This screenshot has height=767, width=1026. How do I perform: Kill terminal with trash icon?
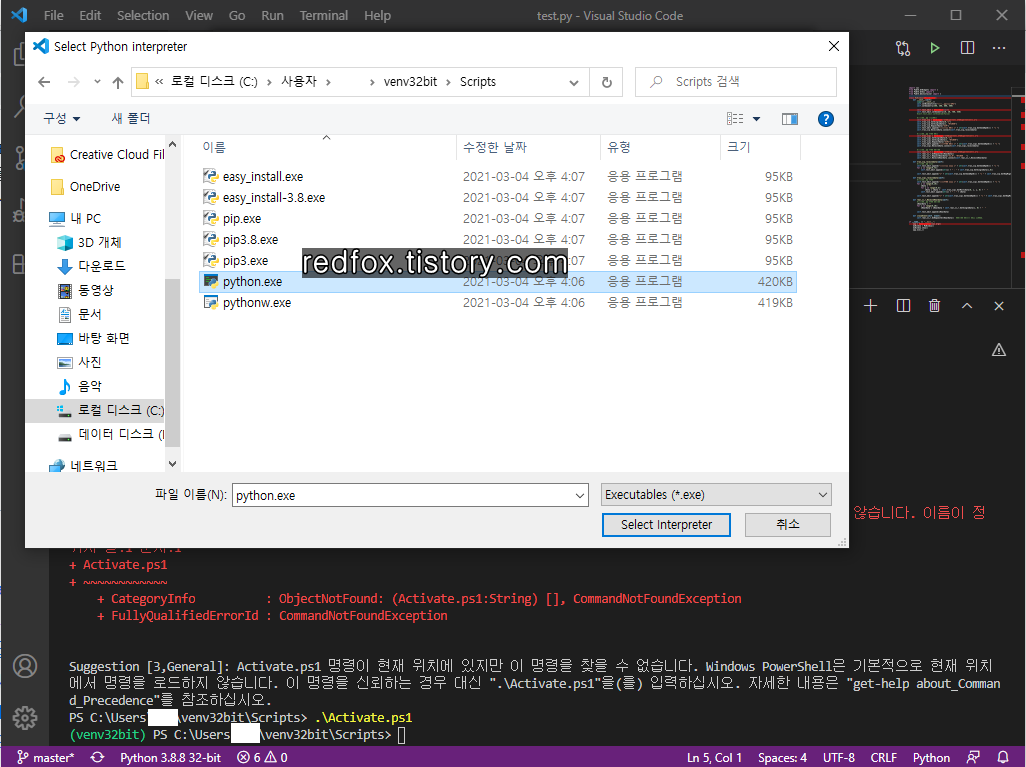934,306
